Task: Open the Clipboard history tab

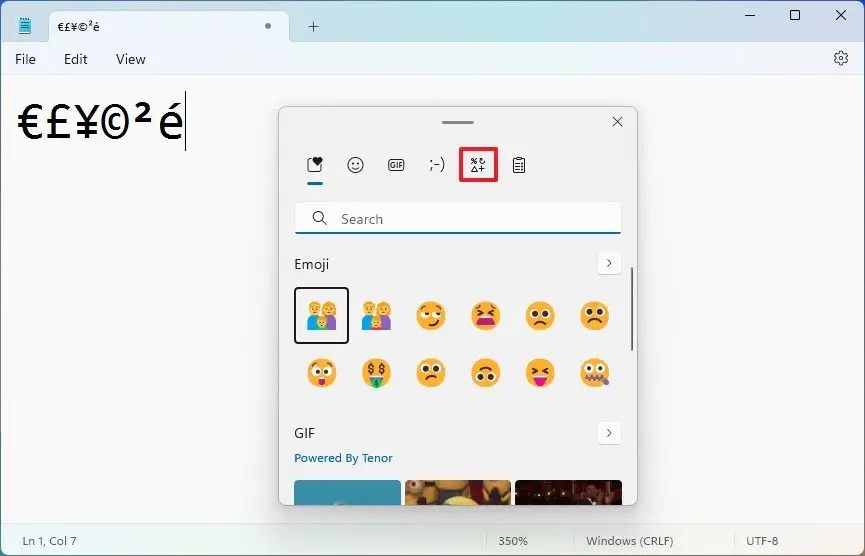Action: click(519, 165)
